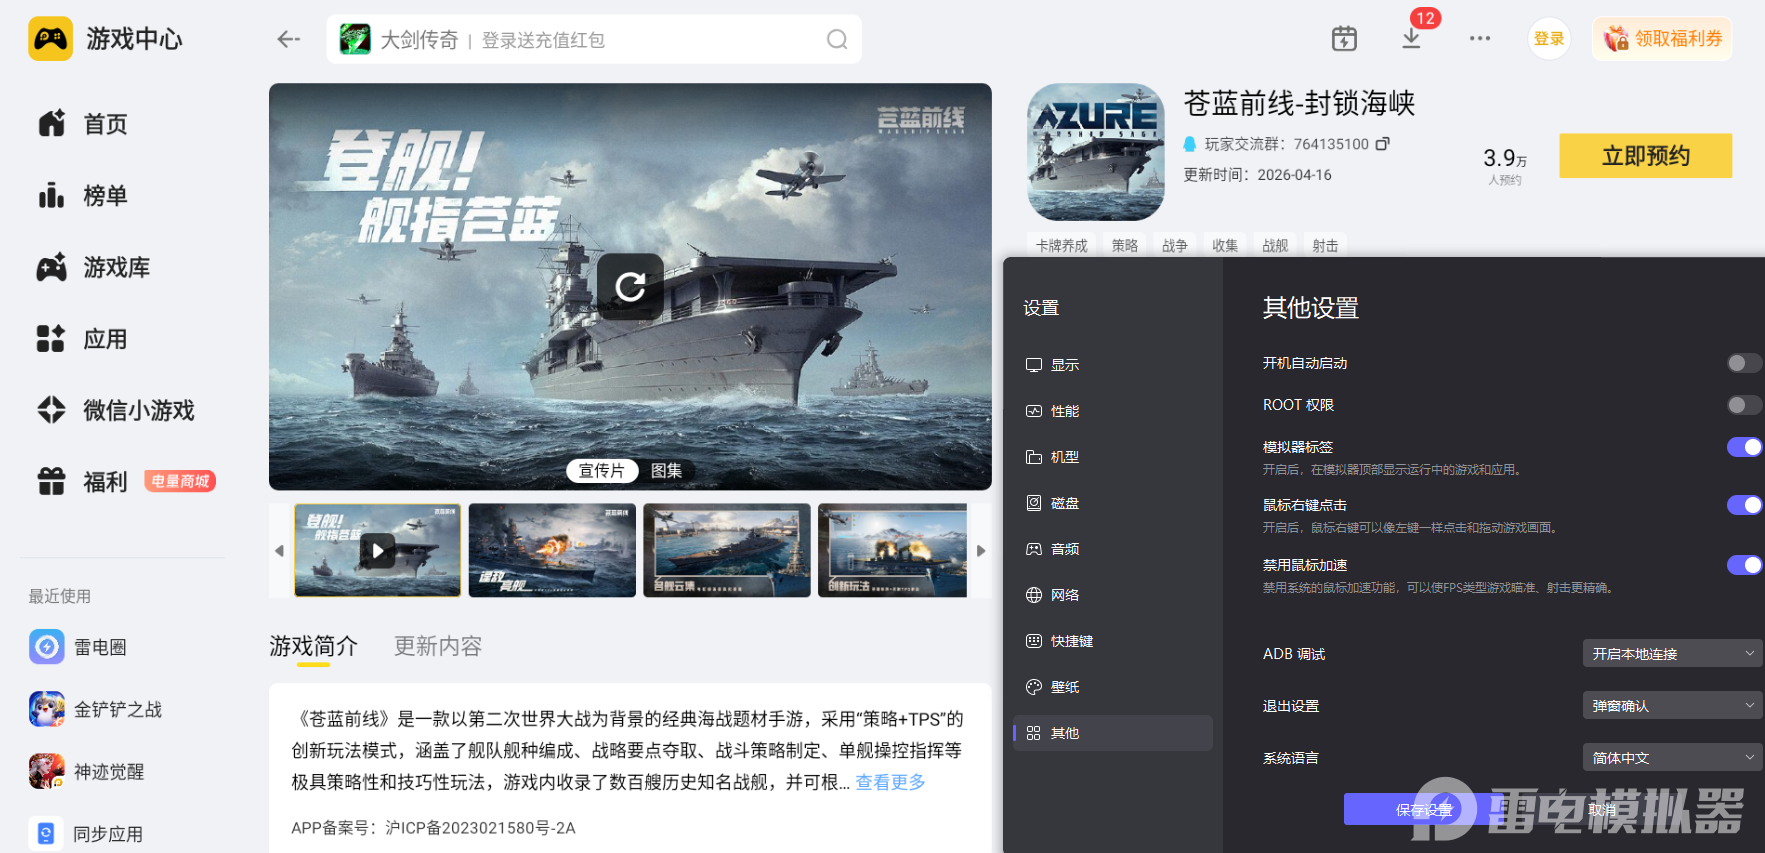
Task: Open 福利 benefits page
Action: pos(83,482)
